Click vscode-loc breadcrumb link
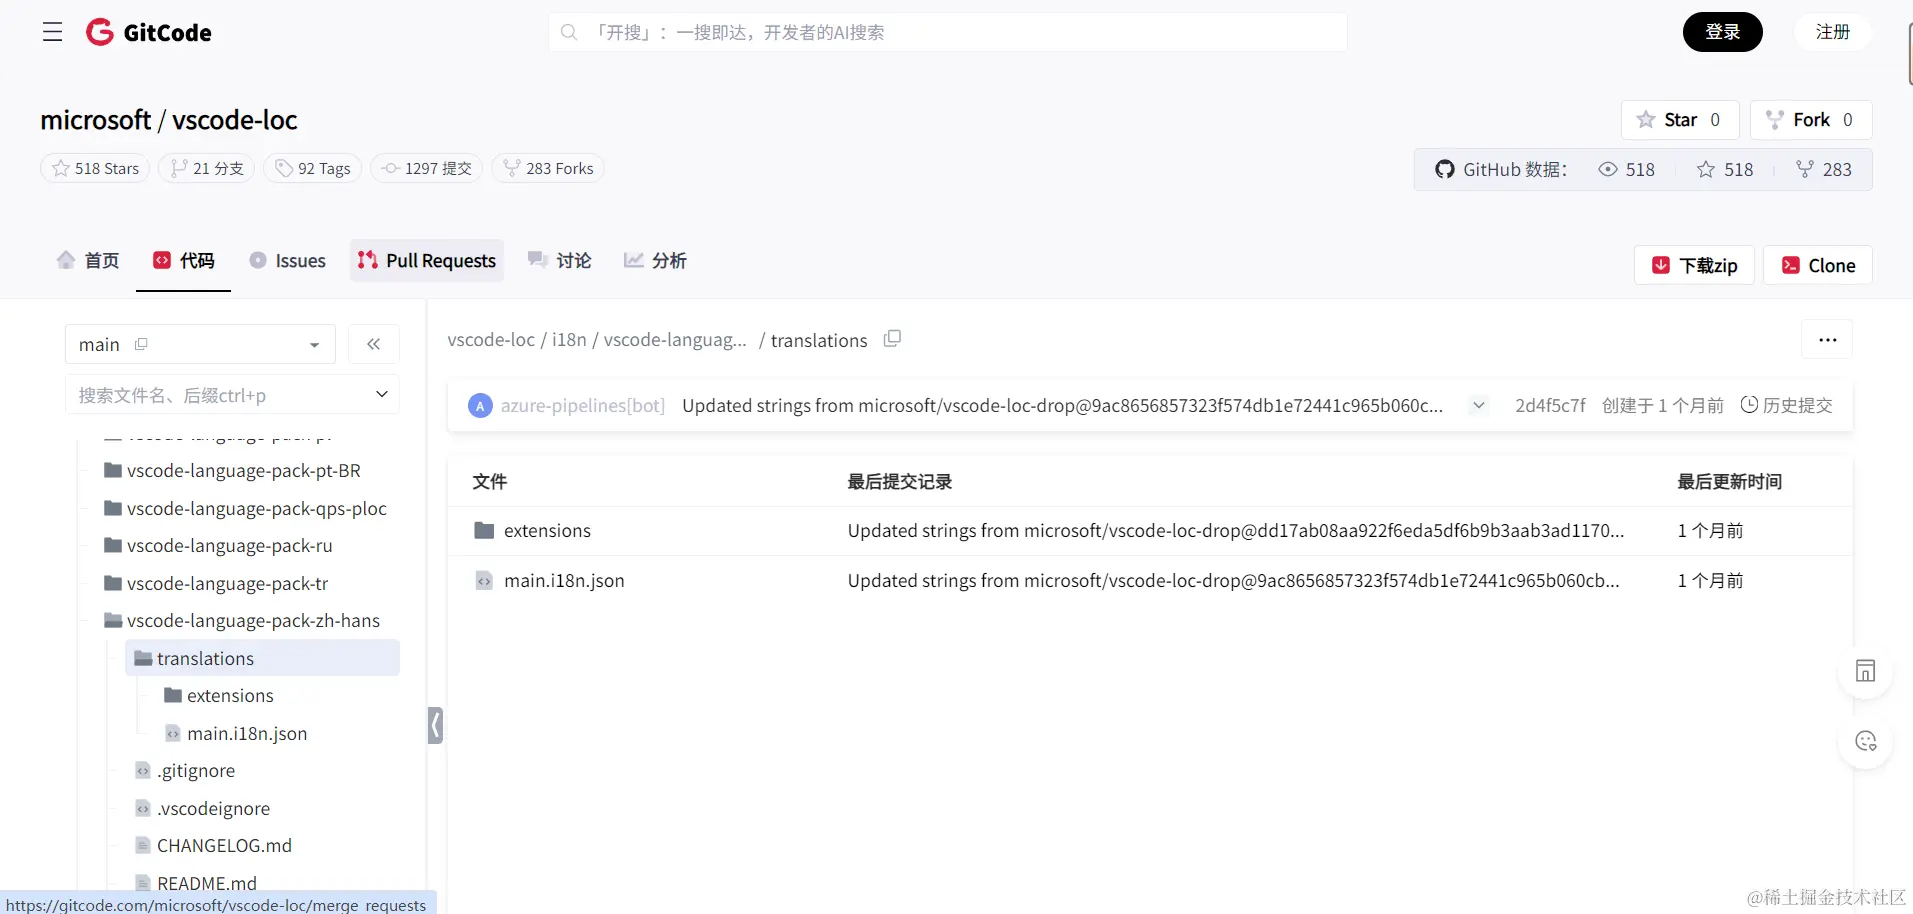The image size is (1913, 914). pyautogui.click(x=491, y=340)
